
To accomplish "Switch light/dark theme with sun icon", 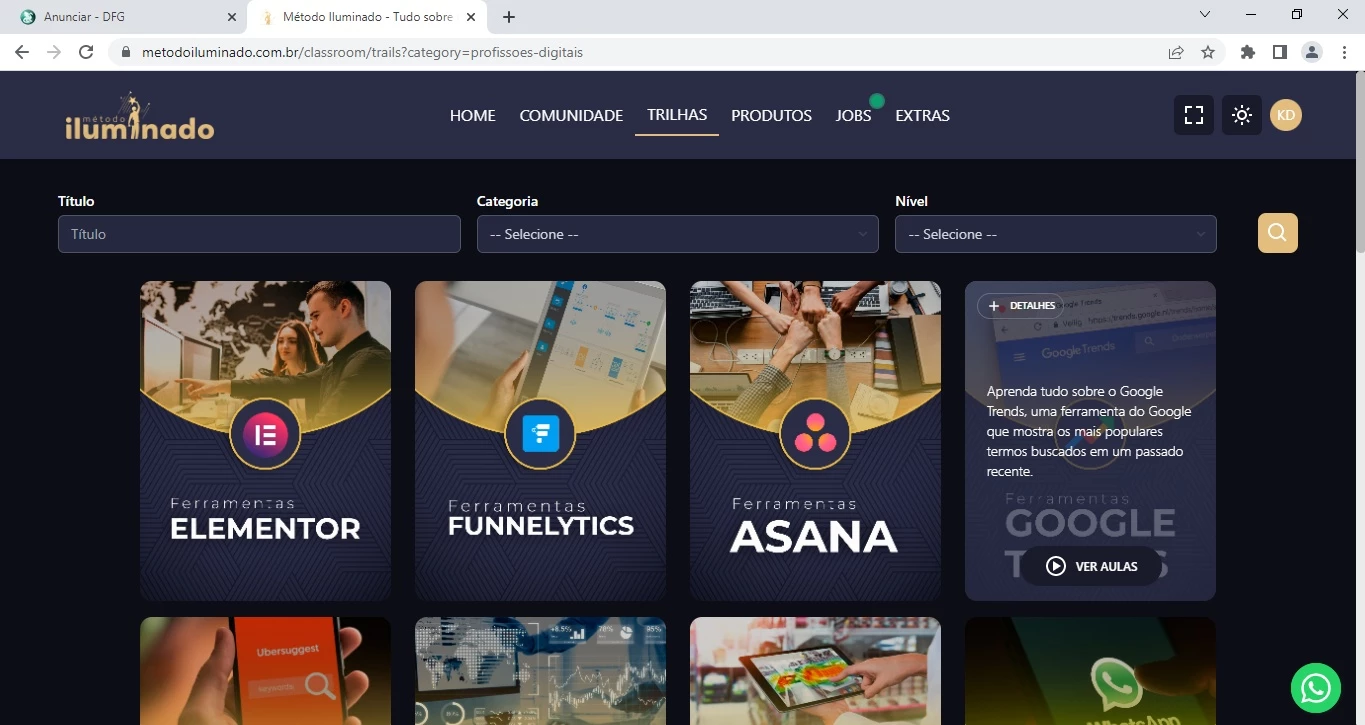I will coord(1242,115).
